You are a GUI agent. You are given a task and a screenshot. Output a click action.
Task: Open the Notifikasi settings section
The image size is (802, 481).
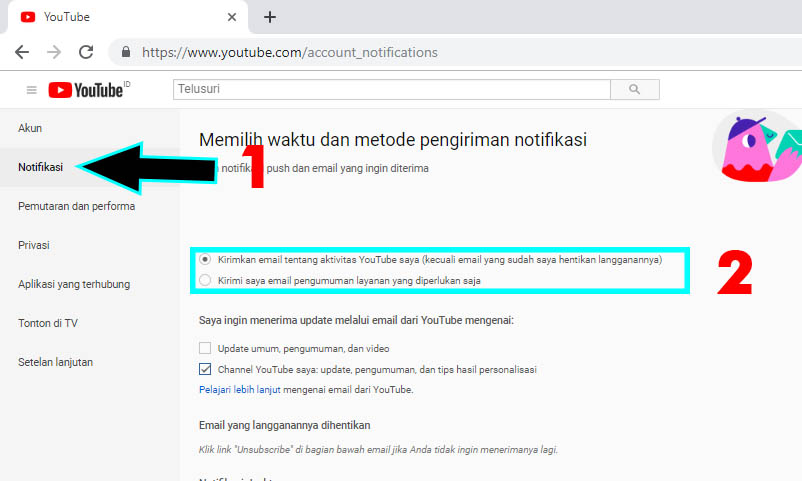point(40,167)
